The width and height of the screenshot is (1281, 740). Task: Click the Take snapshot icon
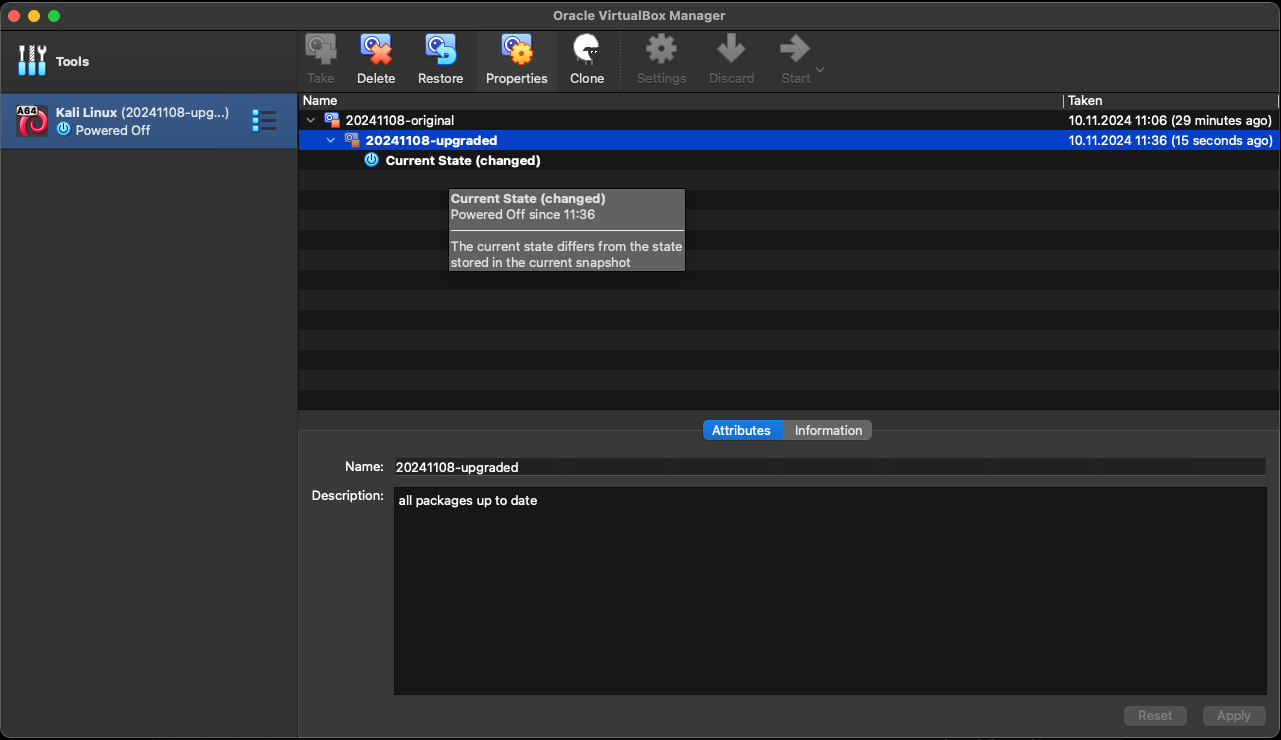click(x=321, y=50)
